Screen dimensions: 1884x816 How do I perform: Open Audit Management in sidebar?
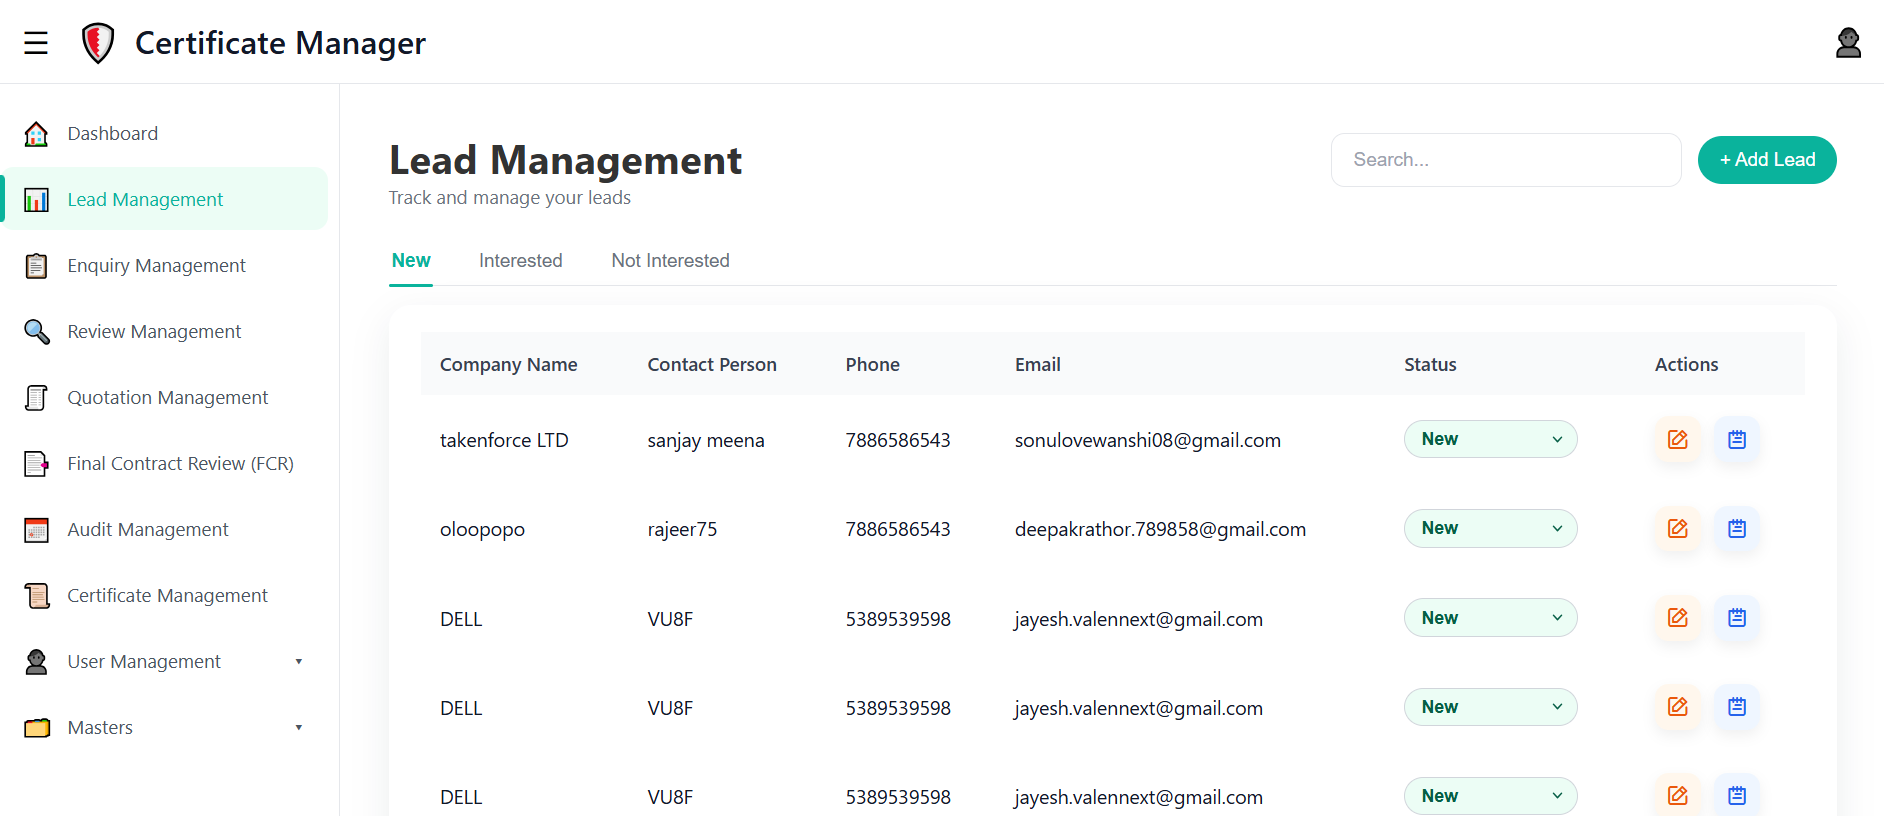147,530
